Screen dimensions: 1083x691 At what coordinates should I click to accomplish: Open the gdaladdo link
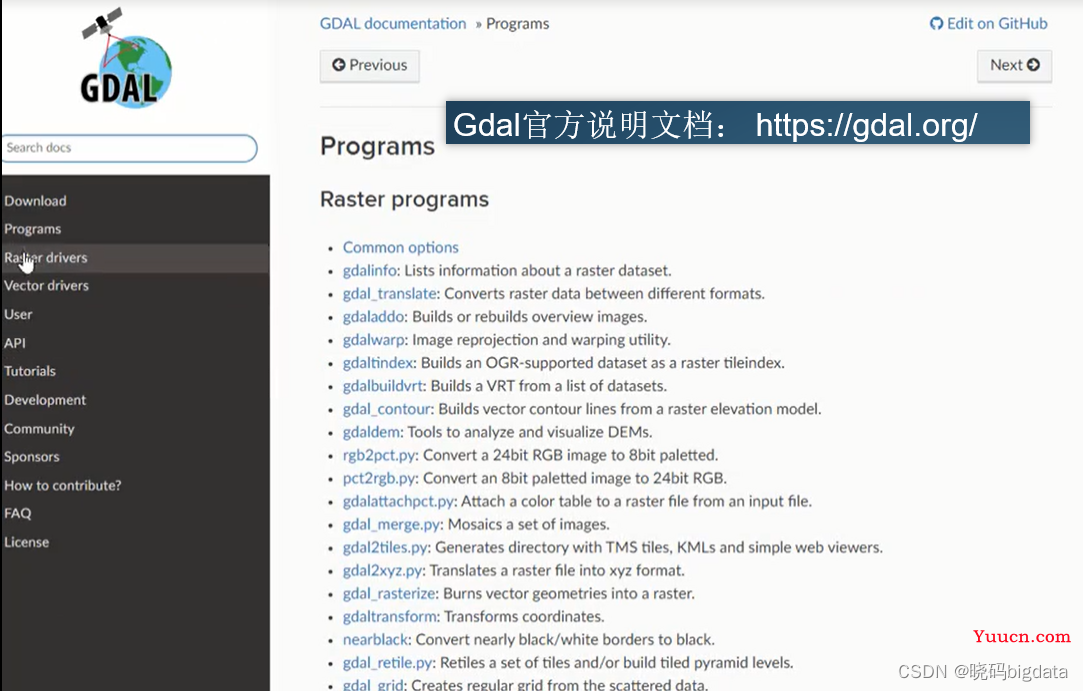click(x=374, y=317)
